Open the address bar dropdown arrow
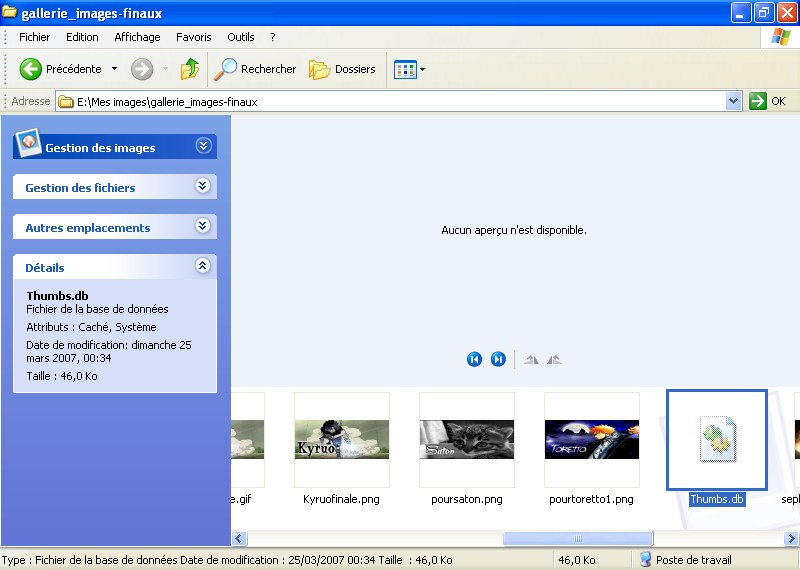This screenshot has width=800, height=570. pos(733,101)
